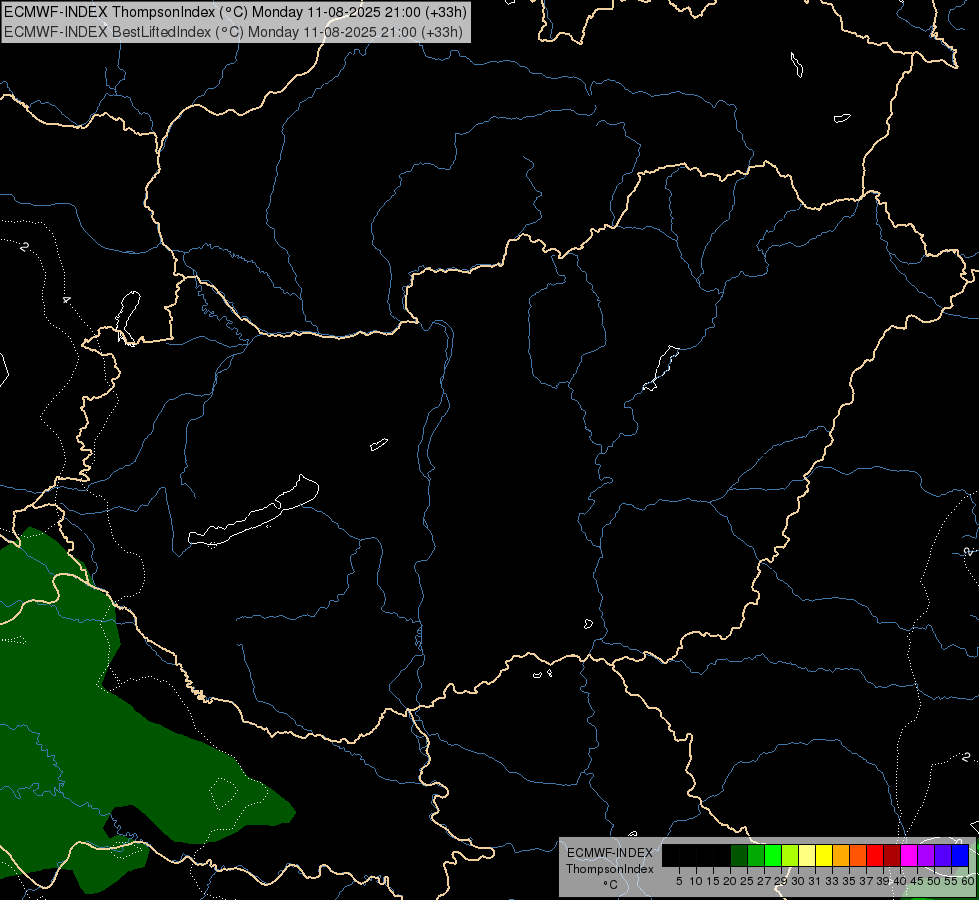
Task: Select the bright green 27–29 legend swatch
Action: pos(773,855)
